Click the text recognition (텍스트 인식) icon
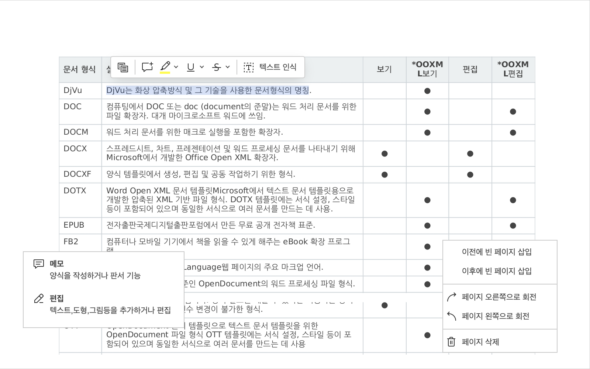The height and width of the screenshot is (369, 590). point(248,67)
